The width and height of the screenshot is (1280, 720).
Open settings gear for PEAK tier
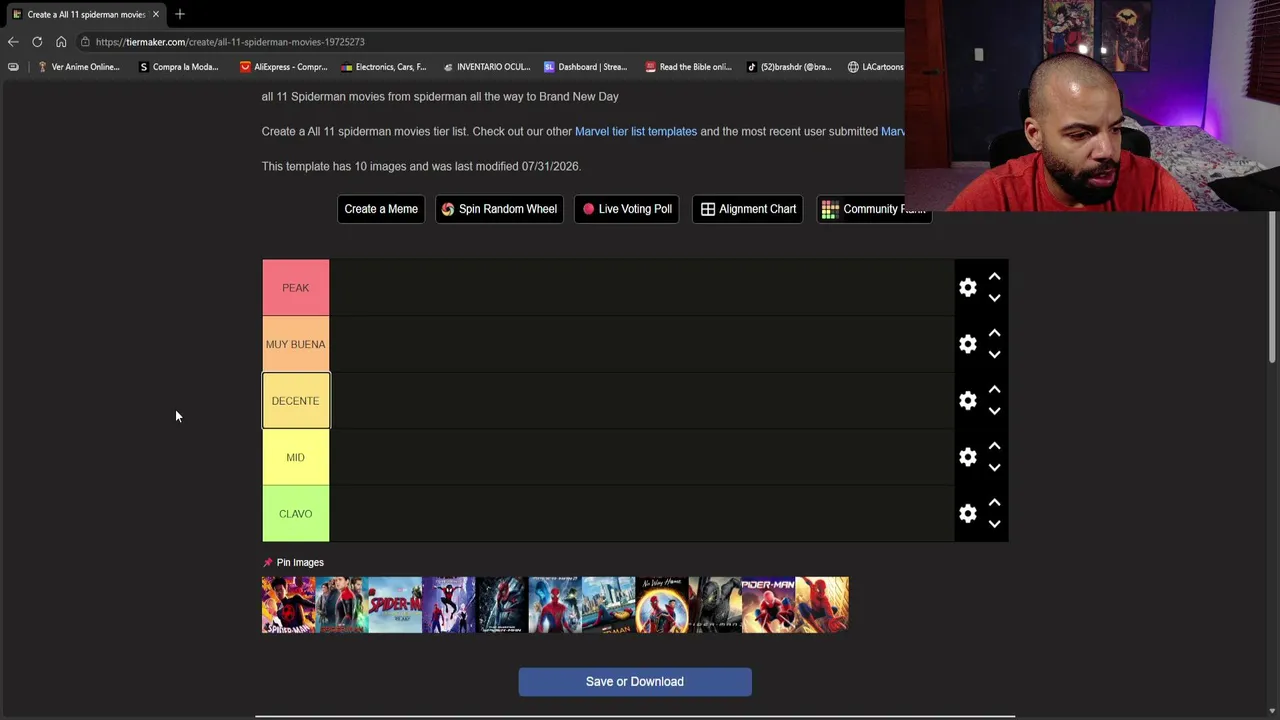[x=967, y=288]
